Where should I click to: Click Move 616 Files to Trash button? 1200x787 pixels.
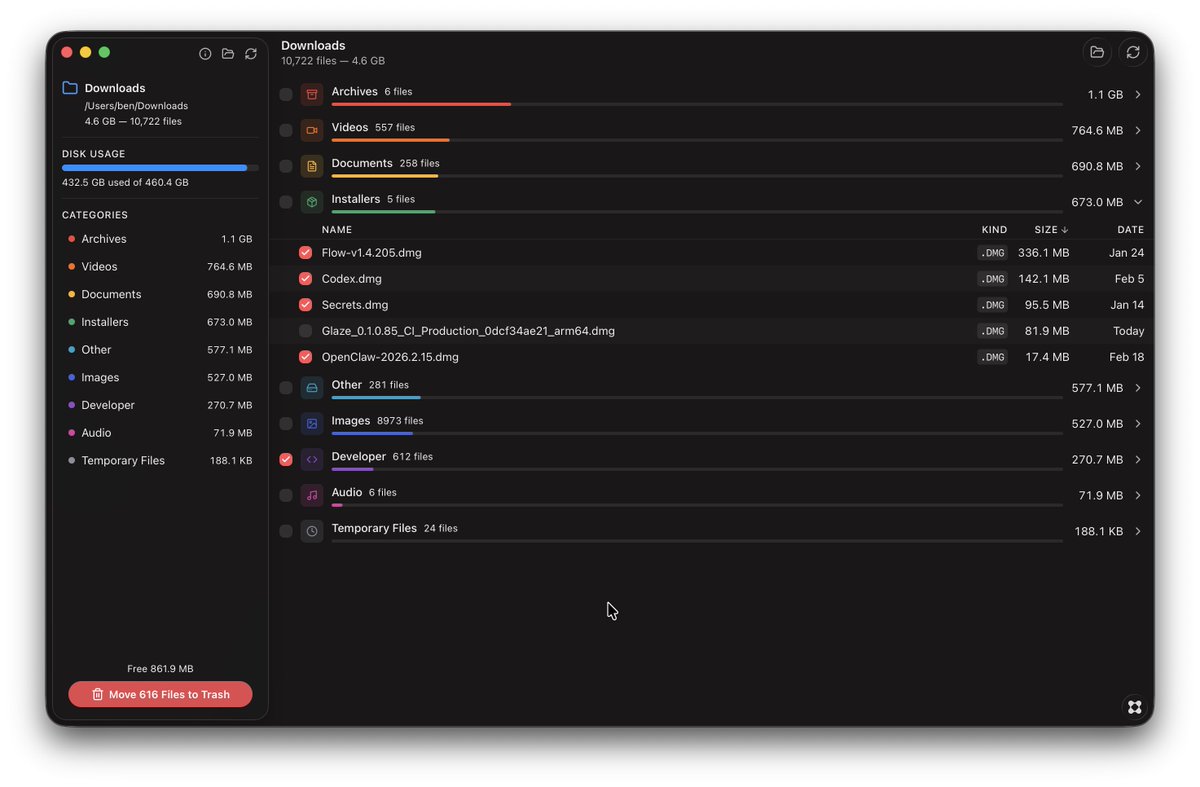[x=160, y=694]
